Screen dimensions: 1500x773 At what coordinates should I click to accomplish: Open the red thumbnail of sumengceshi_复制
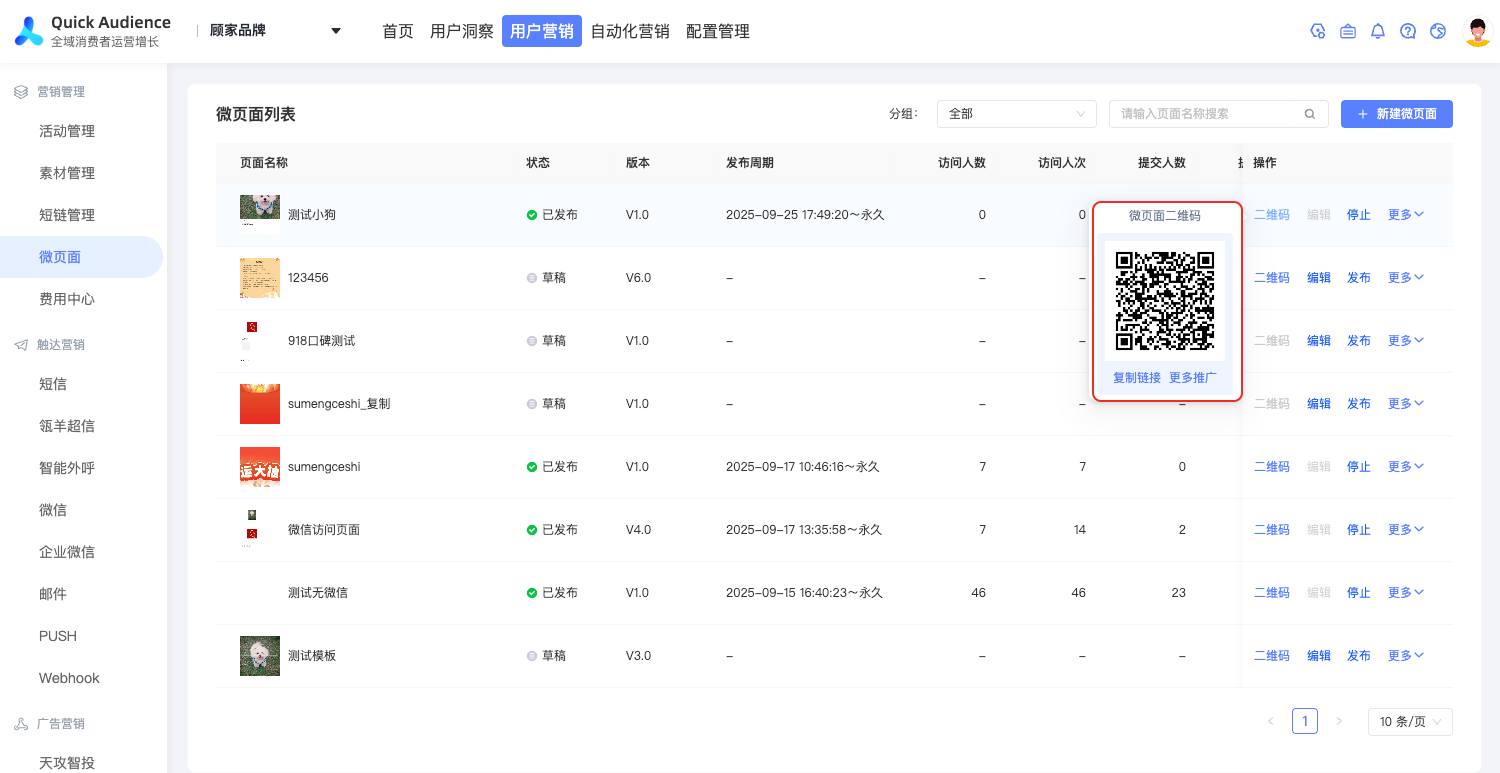260,404
